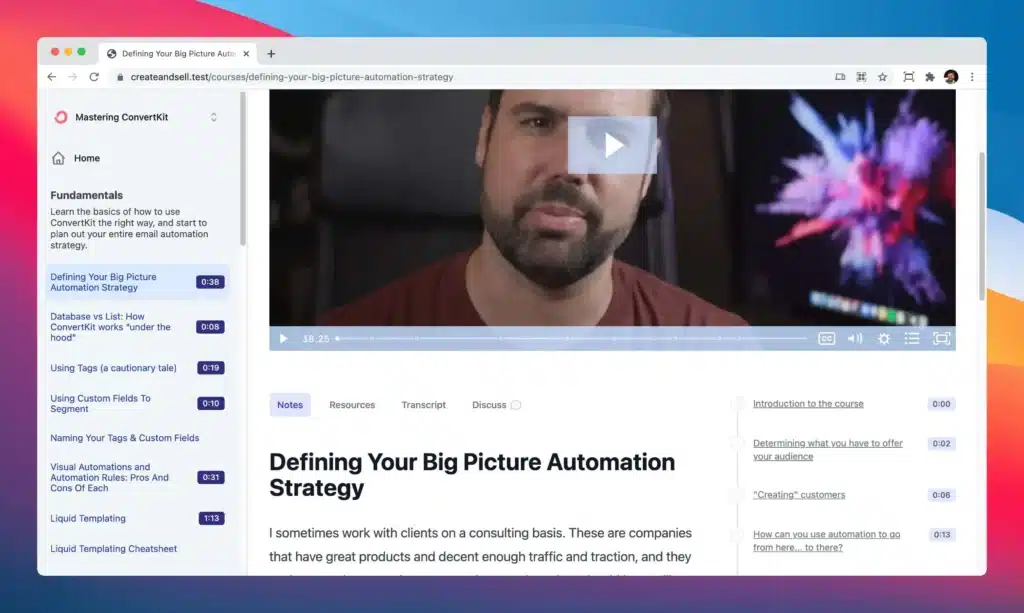Open a new browser tab
1024x613 pixels.
tap(271, 54)
